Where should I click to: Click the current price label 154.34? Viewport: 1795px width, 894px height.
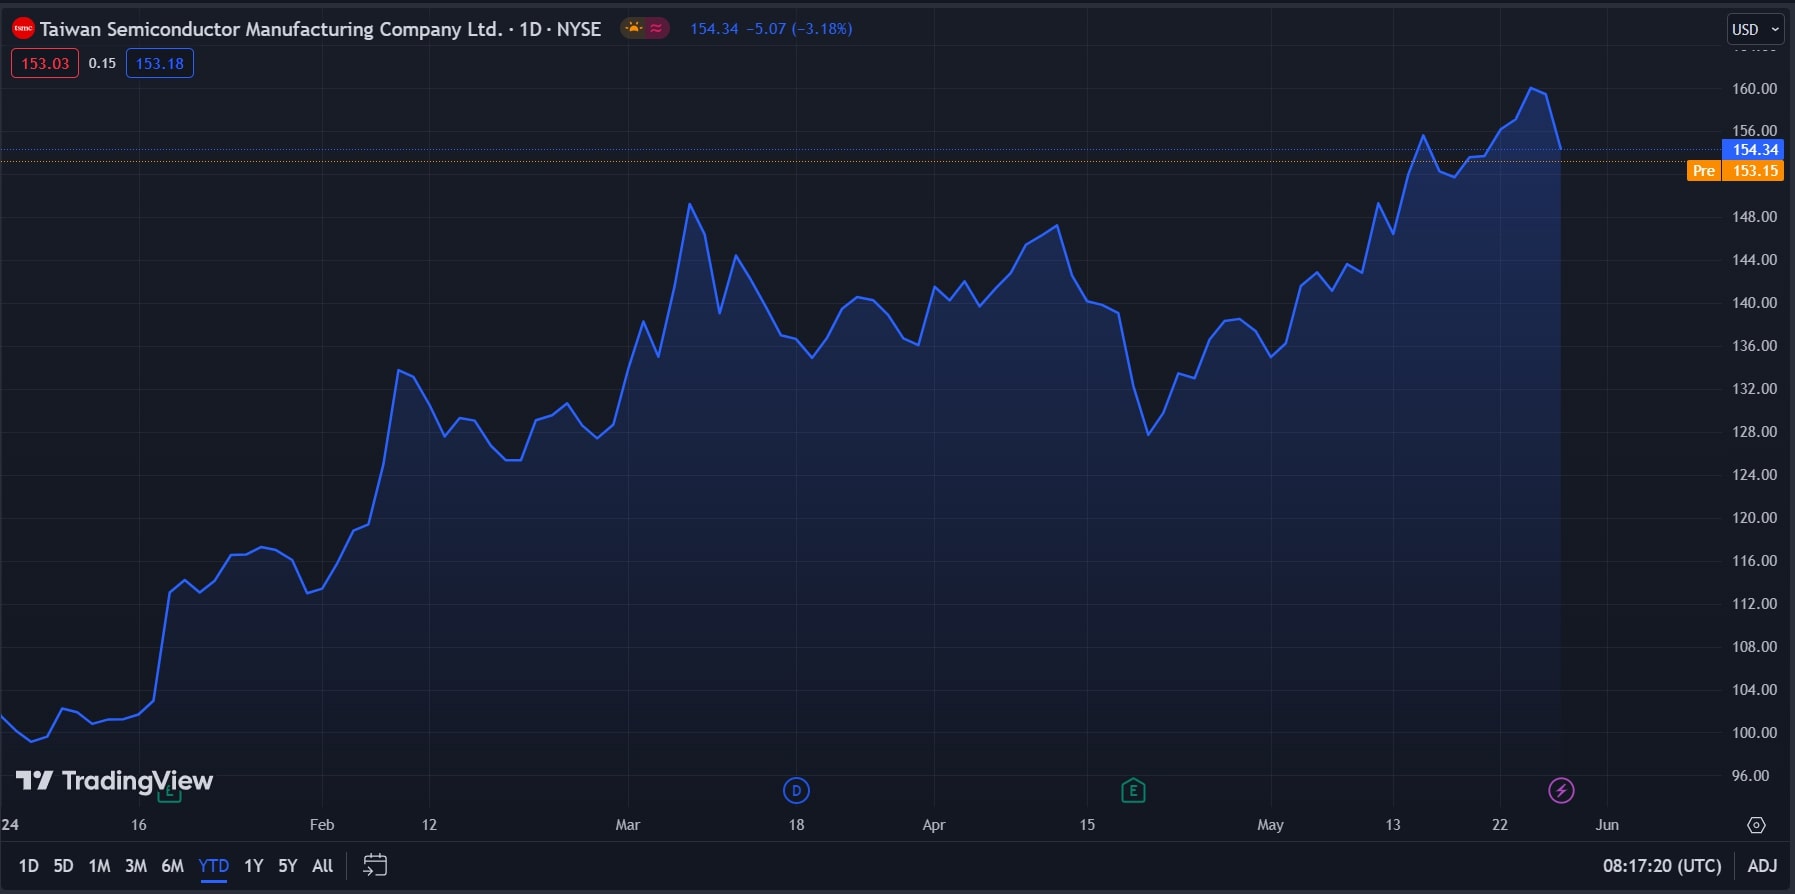[x=1755, y=150]
